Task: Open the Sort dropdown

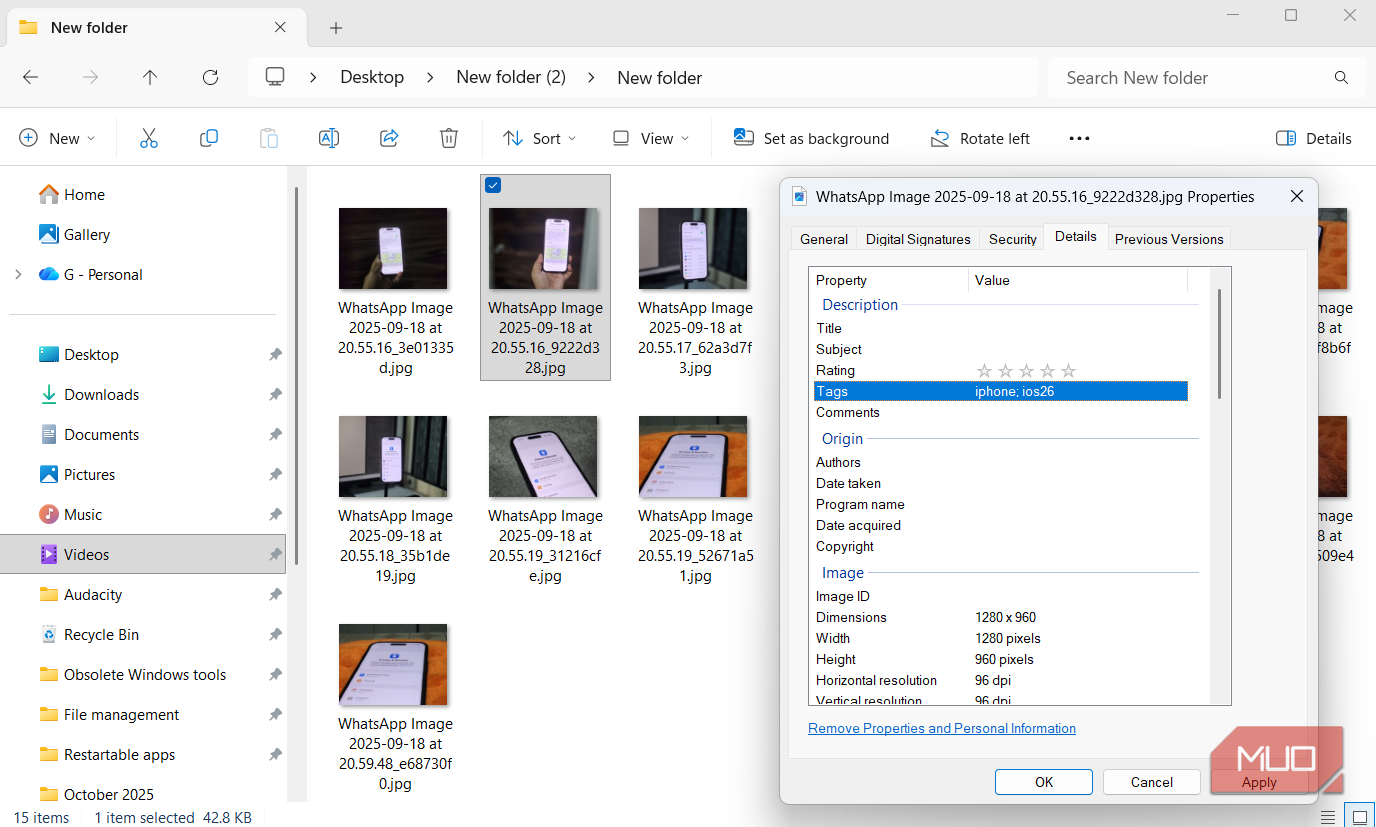Action: point(540,138)
